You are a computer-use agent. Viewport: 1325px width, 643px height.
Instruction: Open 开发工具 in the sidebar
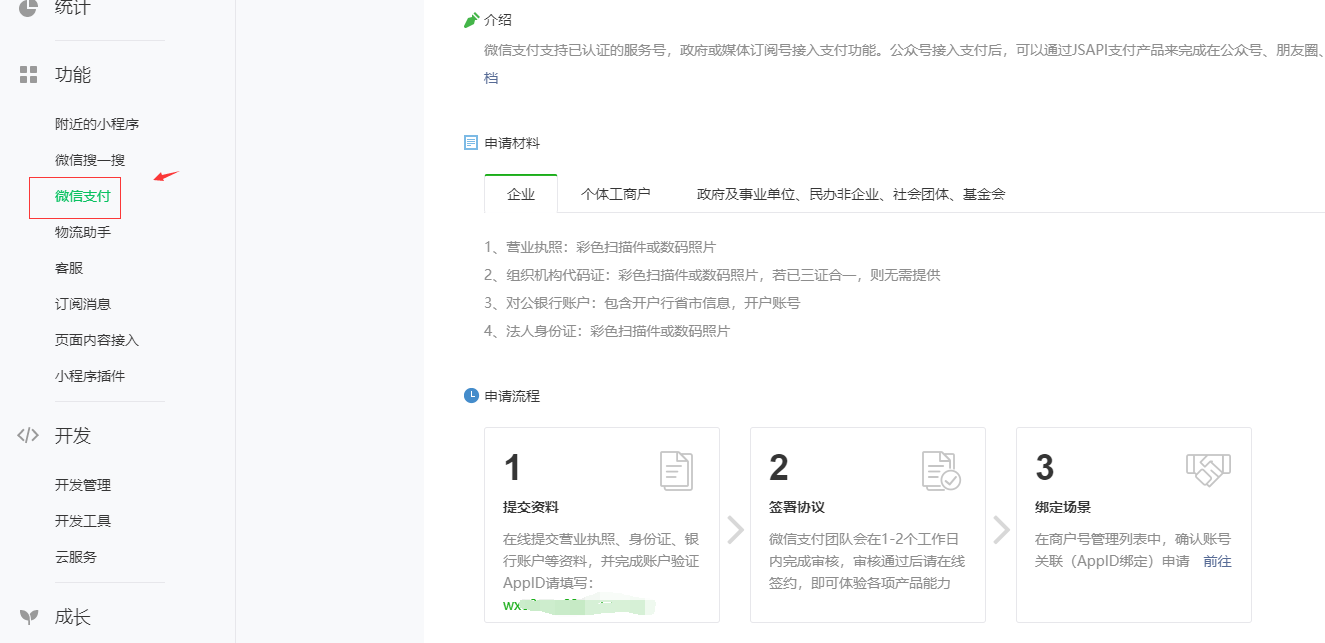(x=83, y=521)
